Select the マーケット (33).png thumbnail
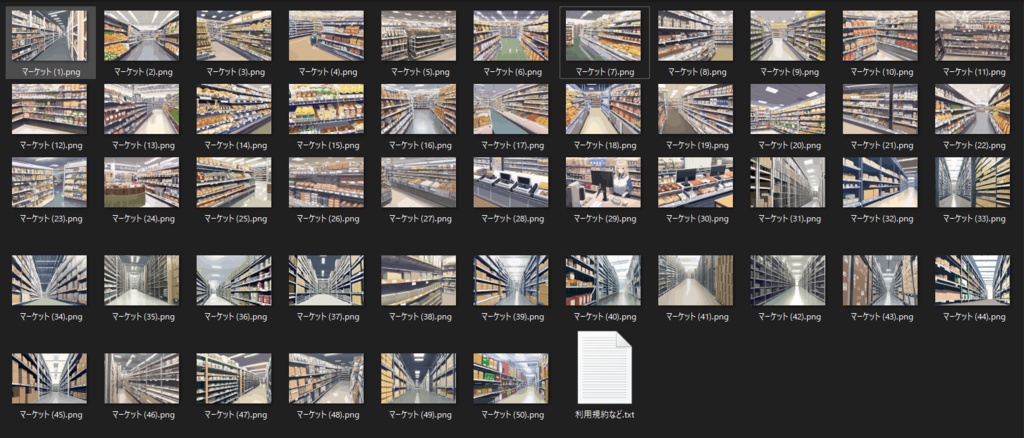This screenshot has width=1024, height=438. tap(972, 182)
